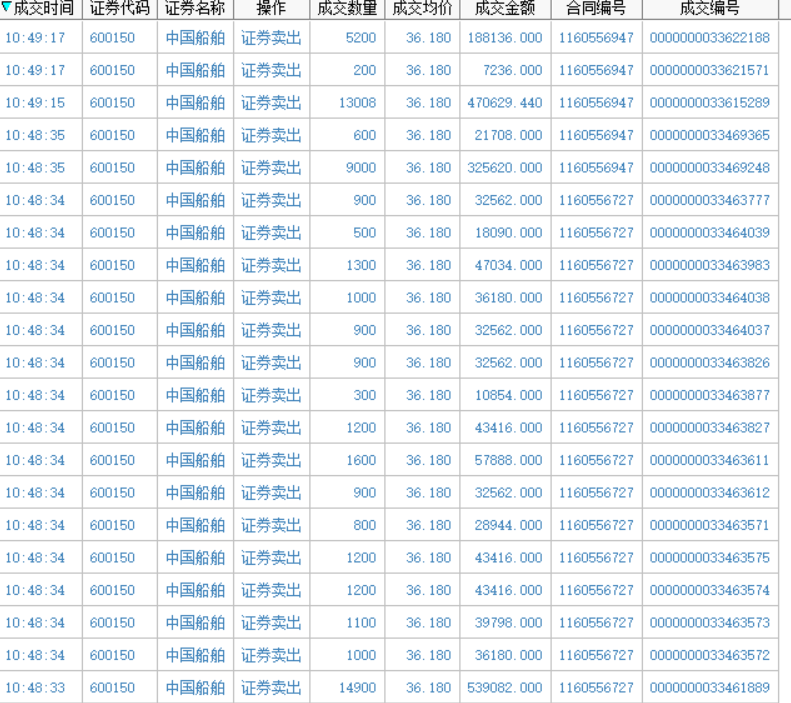Screen dimensions: 791x703
Task: Click trade amount 10854.000
Action: 508,395
